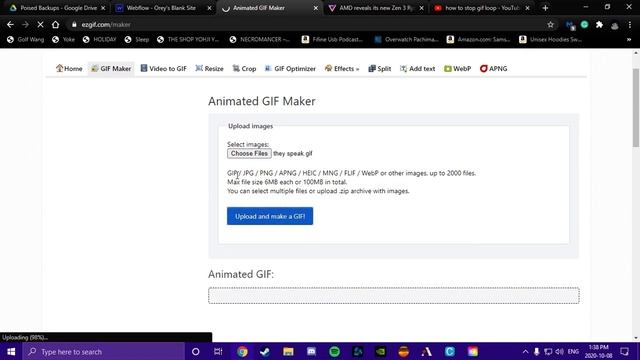Open the volume tray icon

559,351
